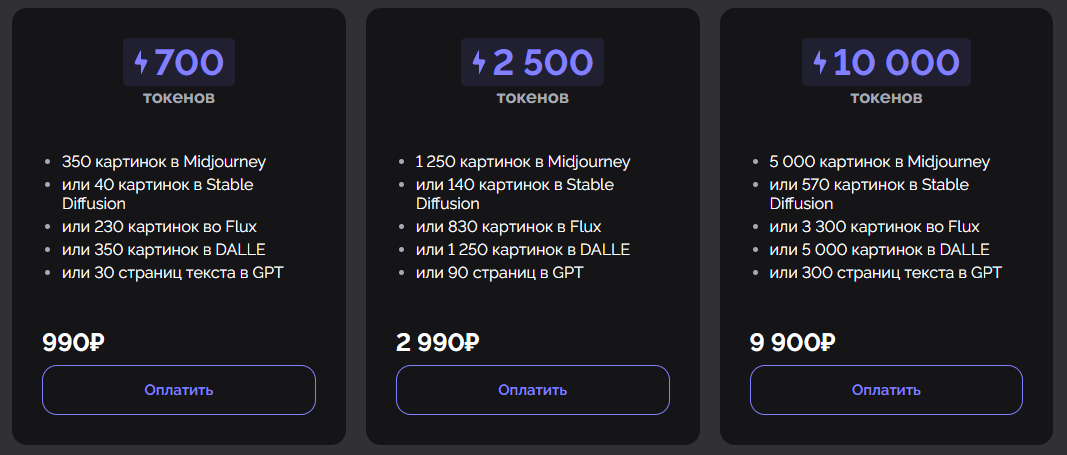Select the 10 000 tokens badge
The width and height of the screenshot is (1067, 455).
point(886,62)
